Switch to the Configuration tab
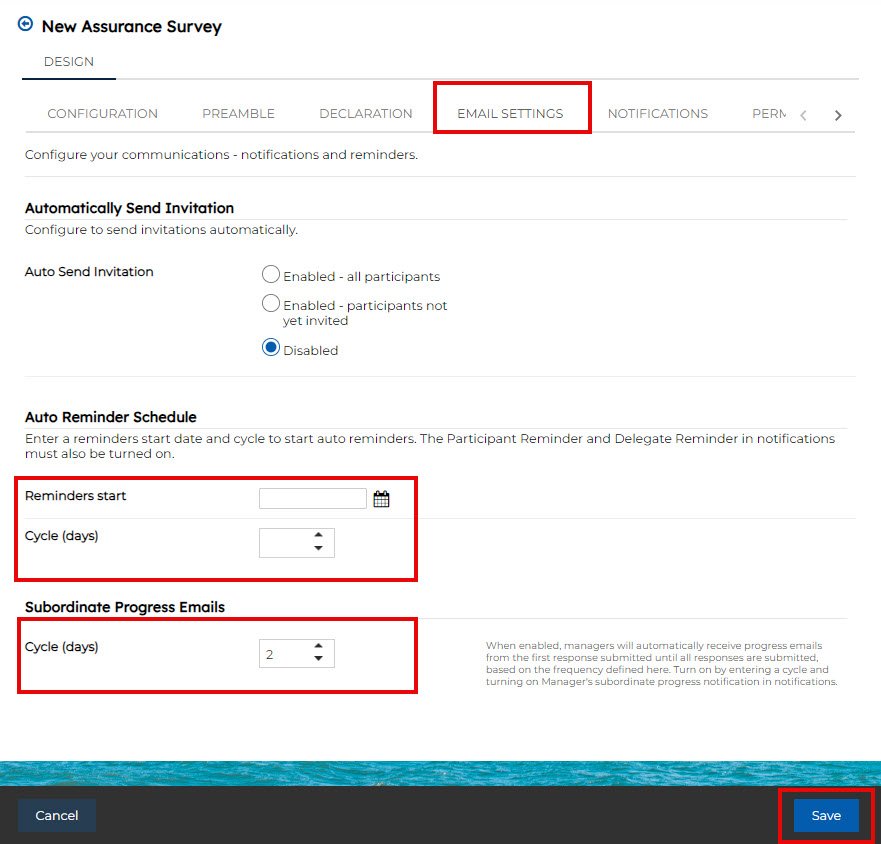This screenshot has width=881, height=844. point(102,114)
